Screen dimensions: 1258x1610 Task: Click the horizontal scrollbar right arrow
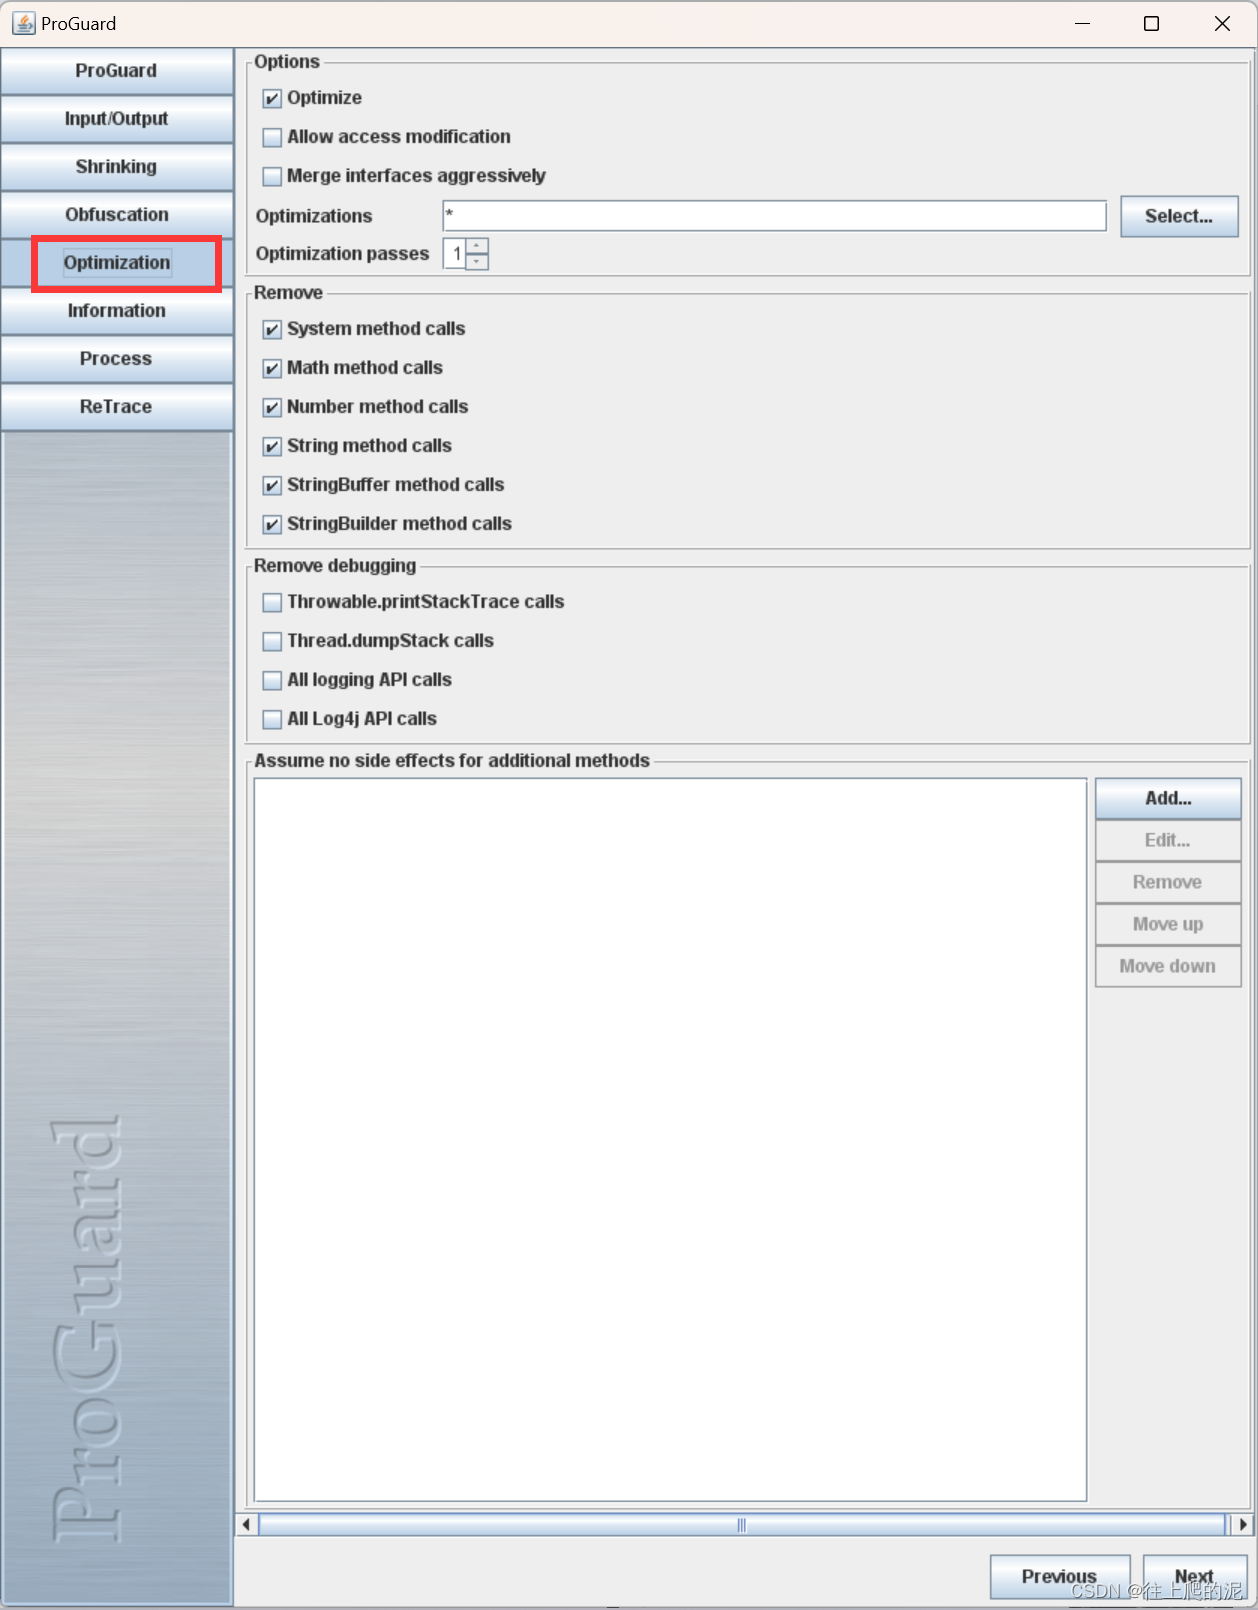coord(1242,1525)
